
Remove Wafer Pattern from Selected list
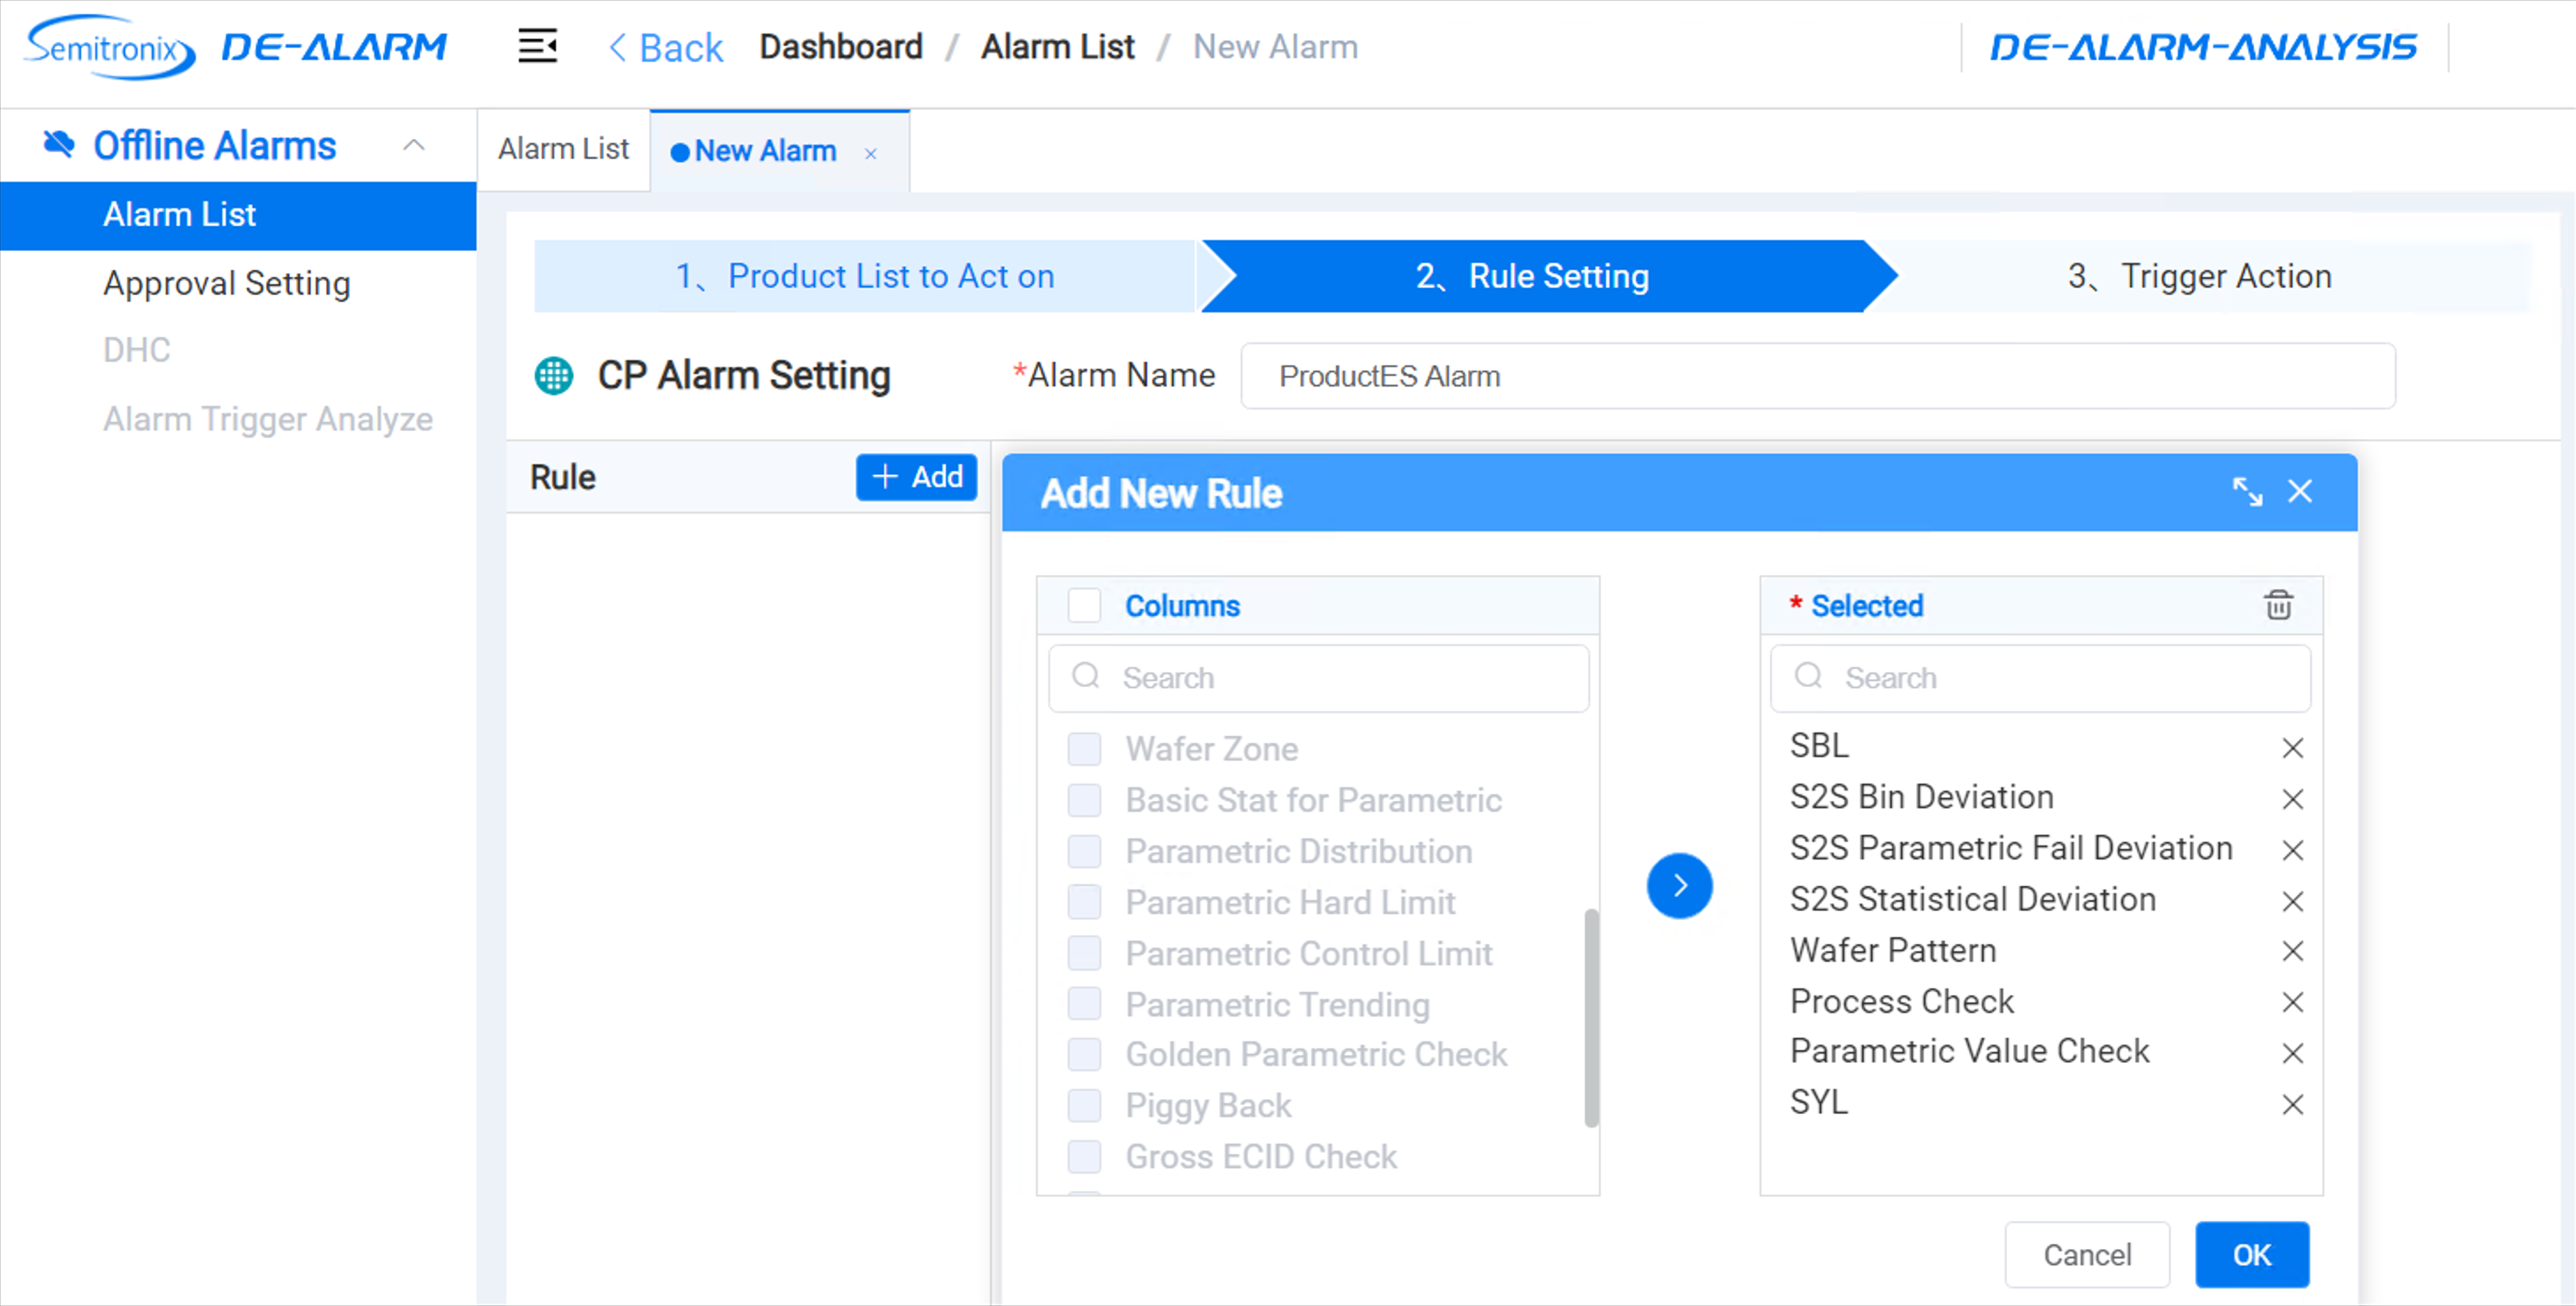tap(2292, 950)
